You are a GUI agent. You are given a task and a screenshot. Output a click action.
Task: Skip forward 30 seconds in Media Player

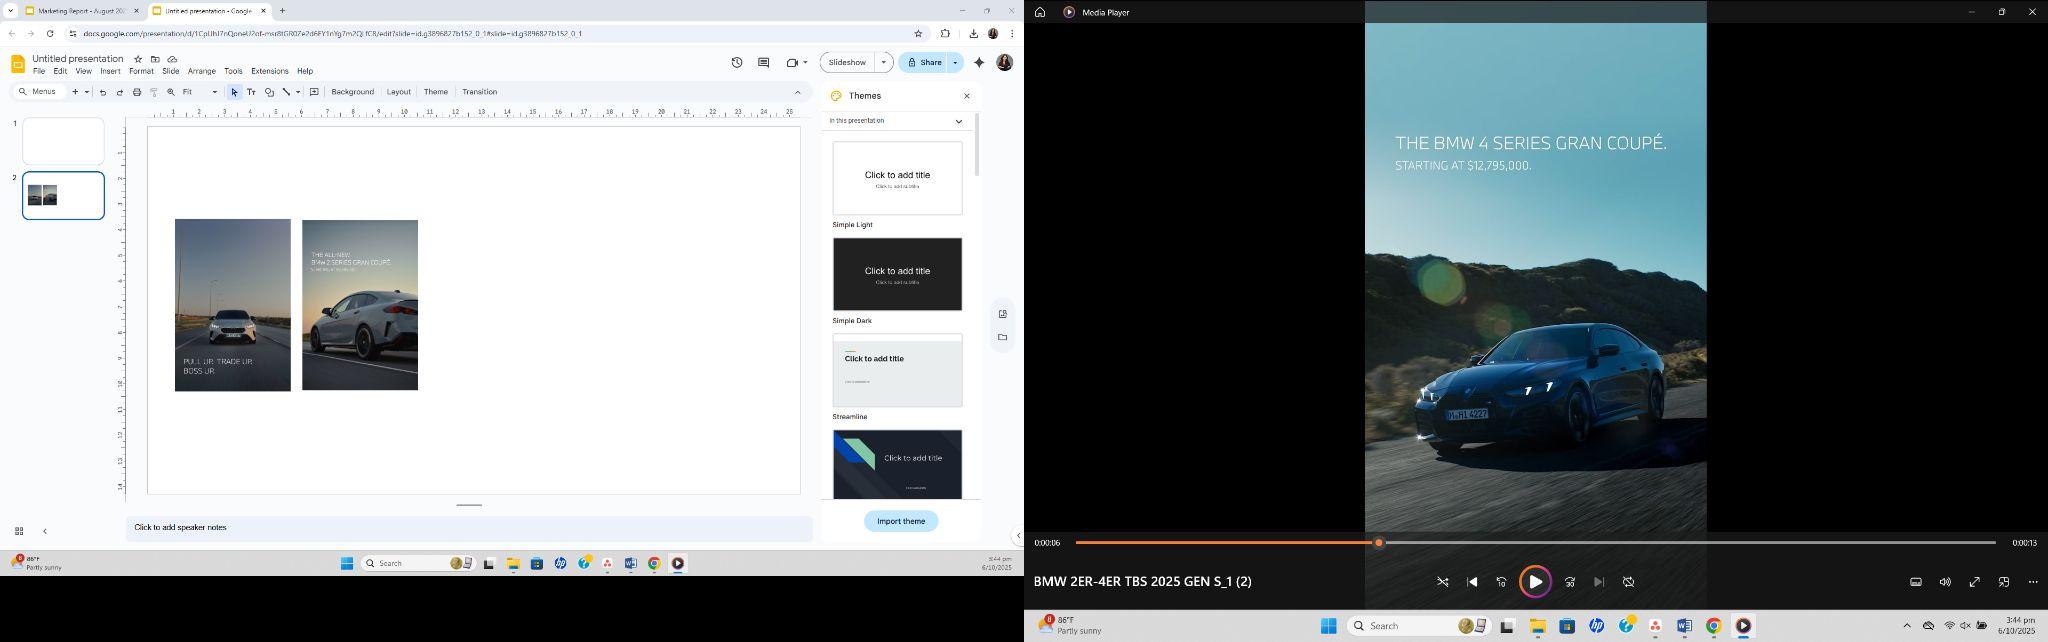[x=1570, y=582]
